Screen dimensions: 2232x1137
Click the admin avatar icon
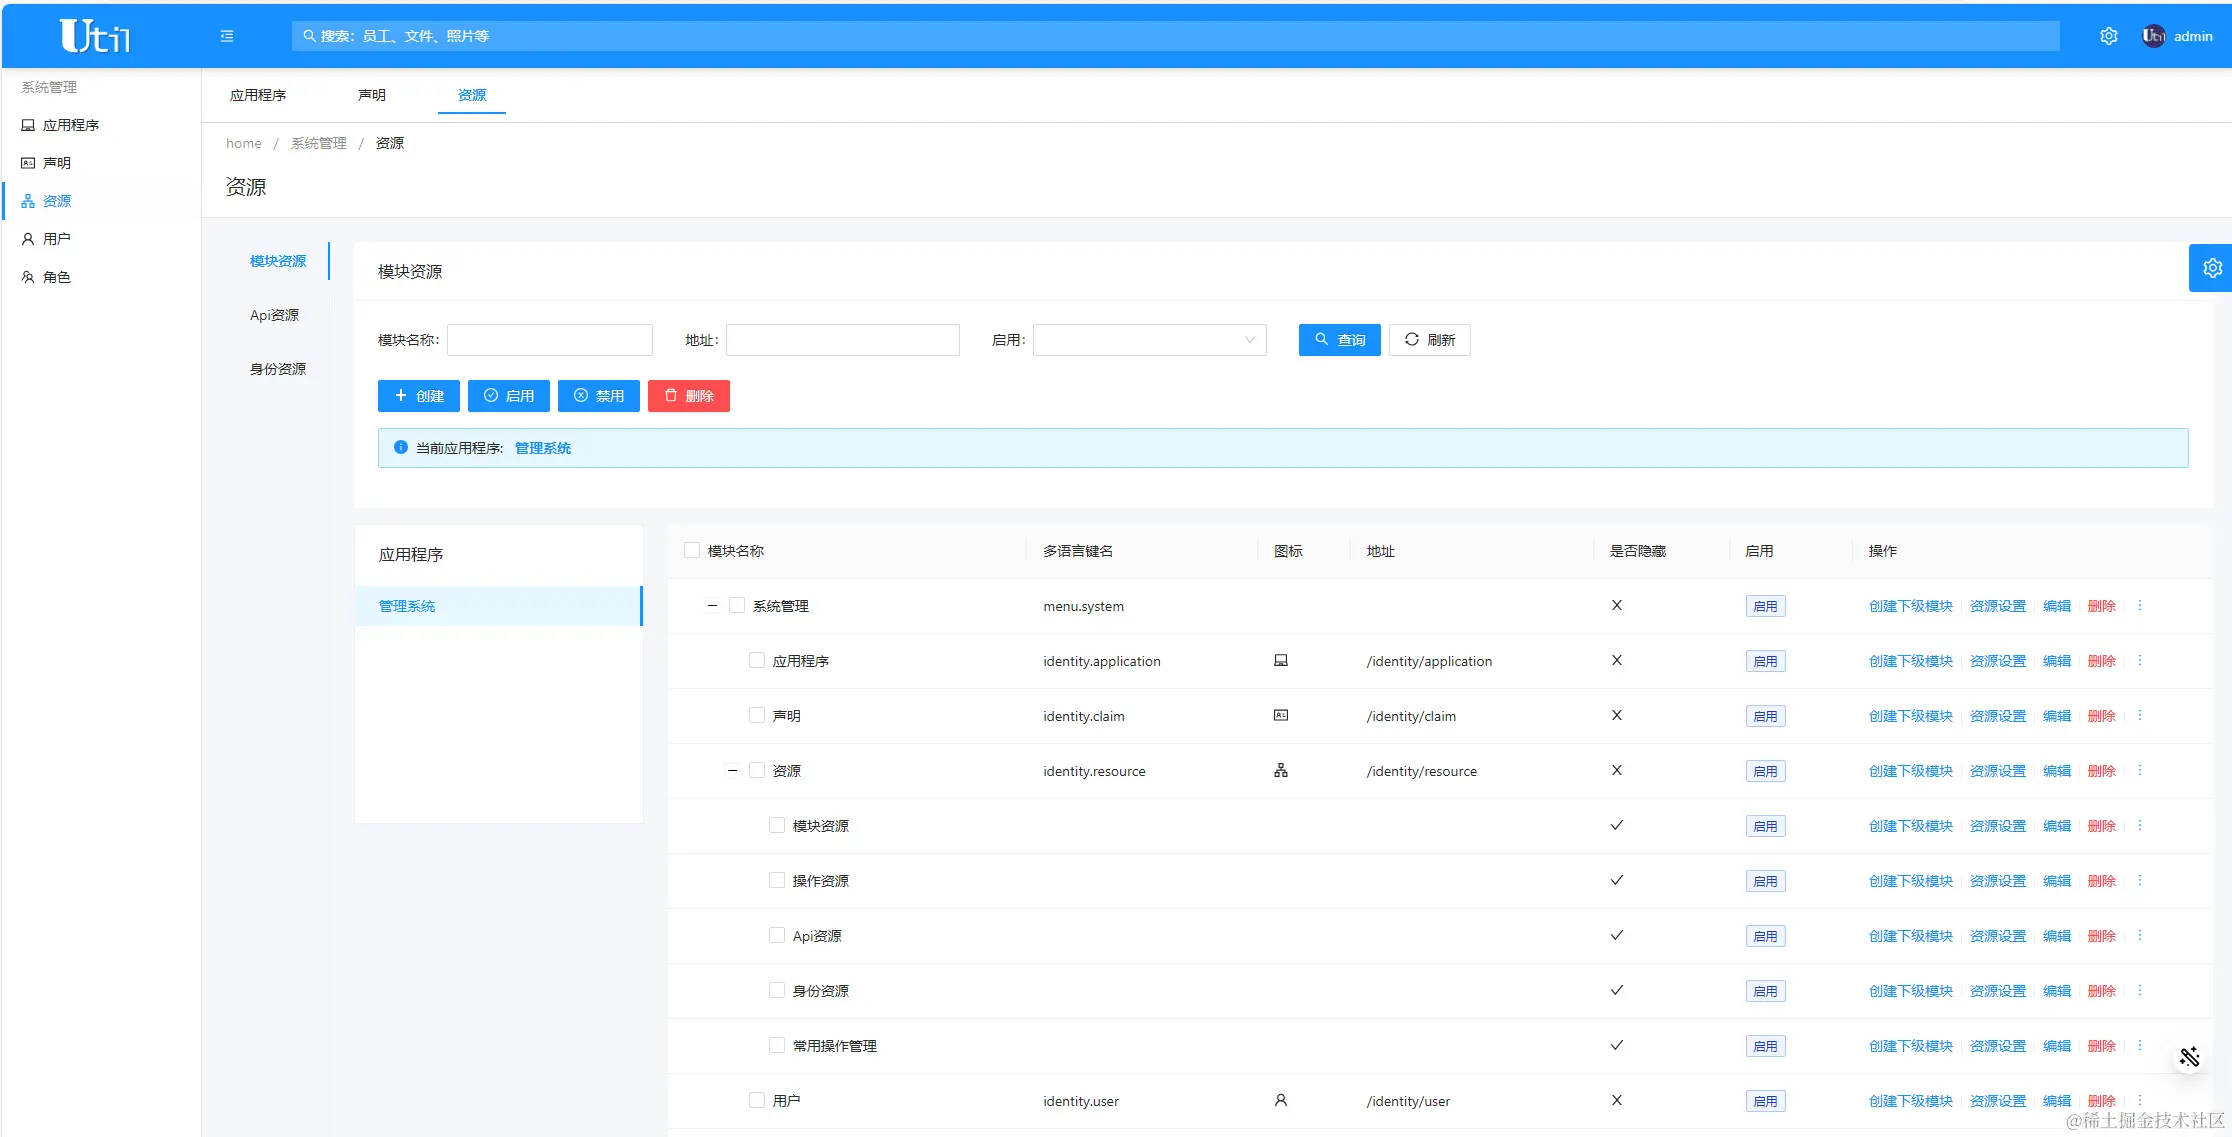tap(2153, 36)
